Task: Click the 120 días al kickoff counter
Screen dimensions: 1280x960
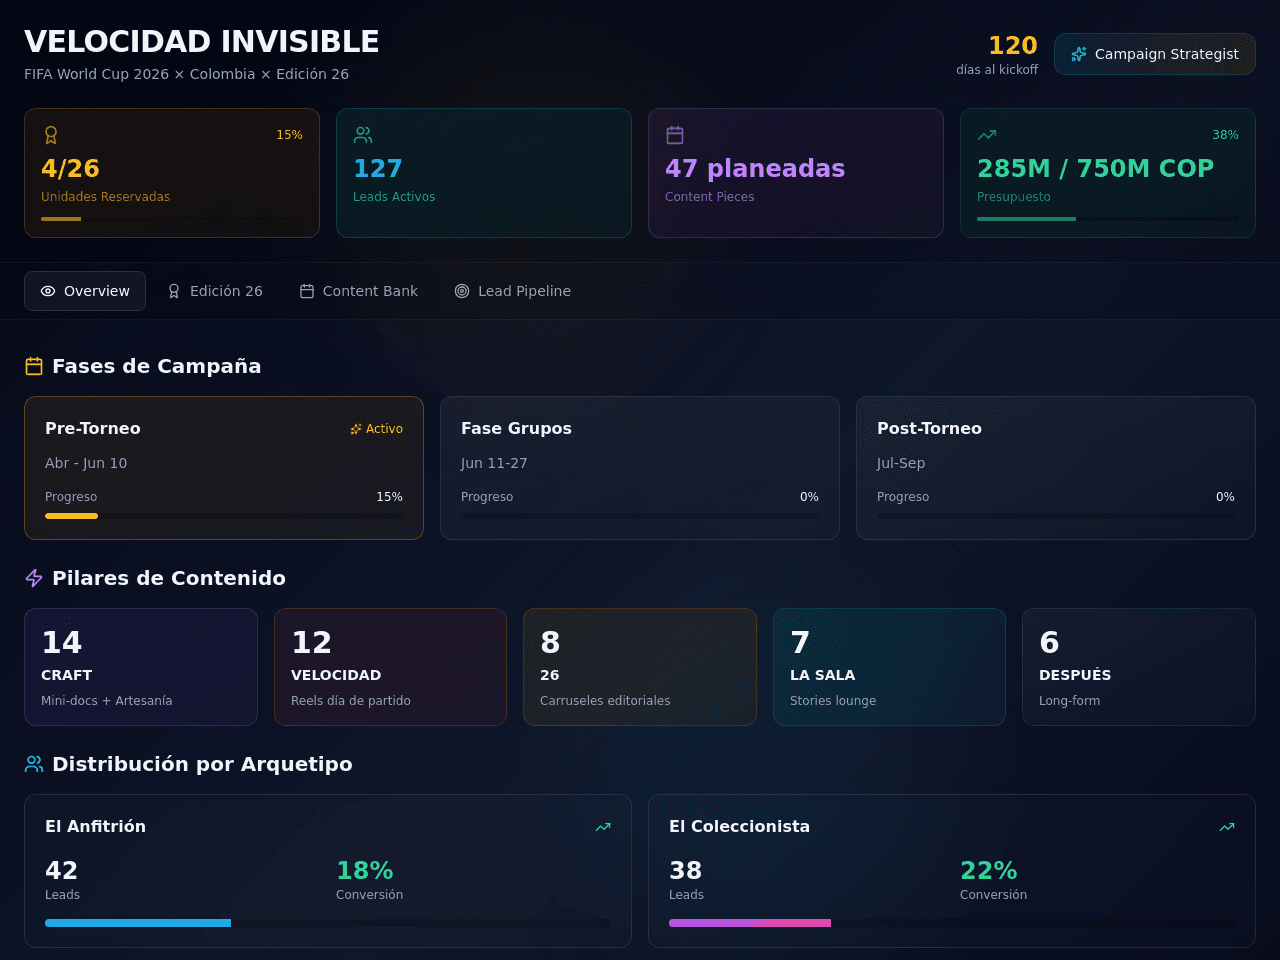Action: click(997, 55)
